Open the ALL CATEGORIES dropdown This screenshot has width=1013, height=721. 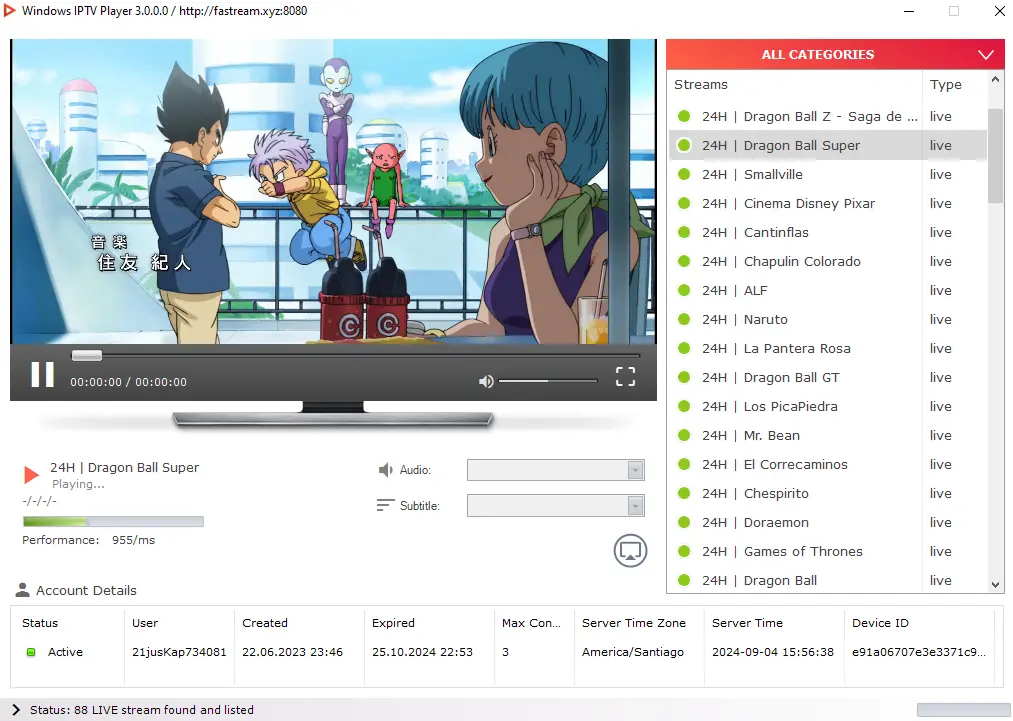pyautogui.click(x=835, y=54)
